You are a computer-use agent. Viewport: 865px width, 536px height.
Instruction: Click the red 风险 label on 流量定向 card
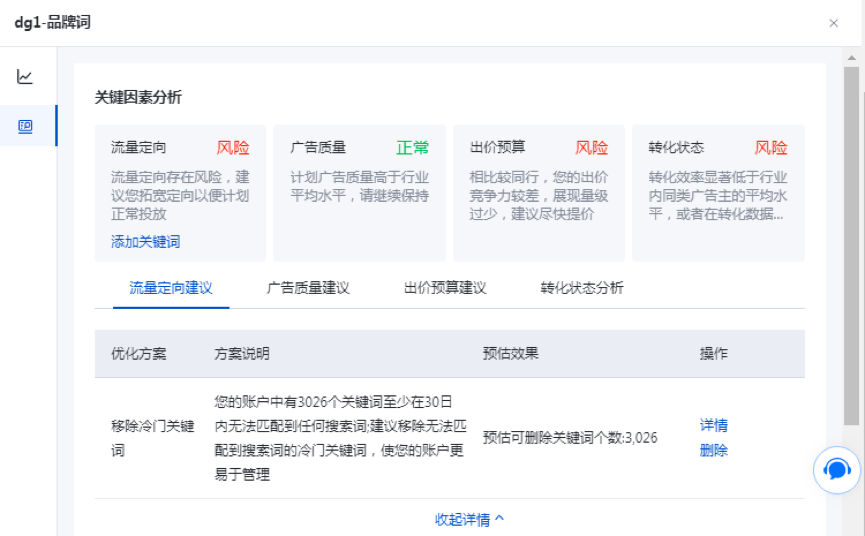point(233,148)
